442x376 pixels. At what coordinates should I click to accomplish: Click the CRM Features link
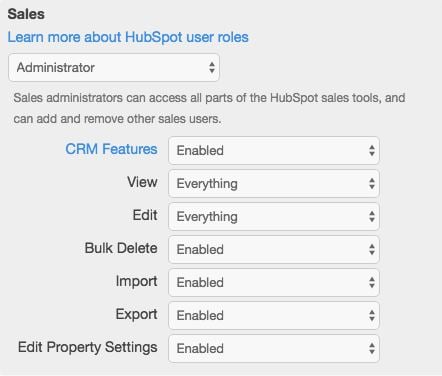point(111,149)
